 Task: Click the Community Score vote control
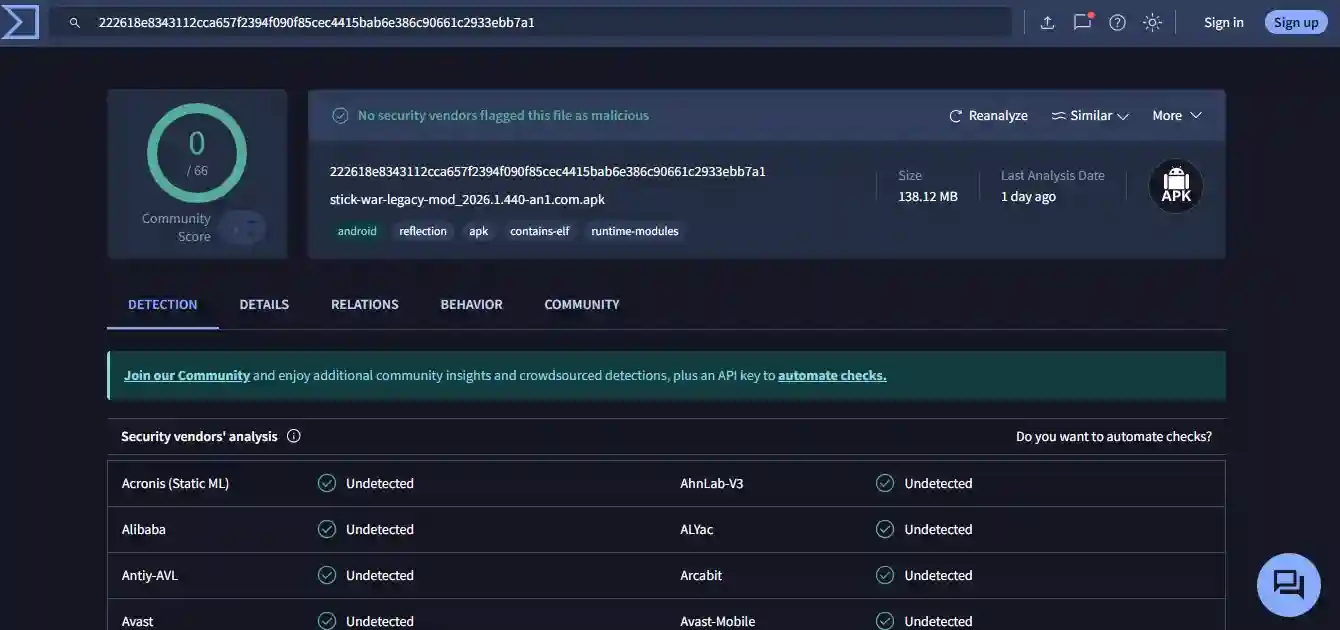click(243, 228)
